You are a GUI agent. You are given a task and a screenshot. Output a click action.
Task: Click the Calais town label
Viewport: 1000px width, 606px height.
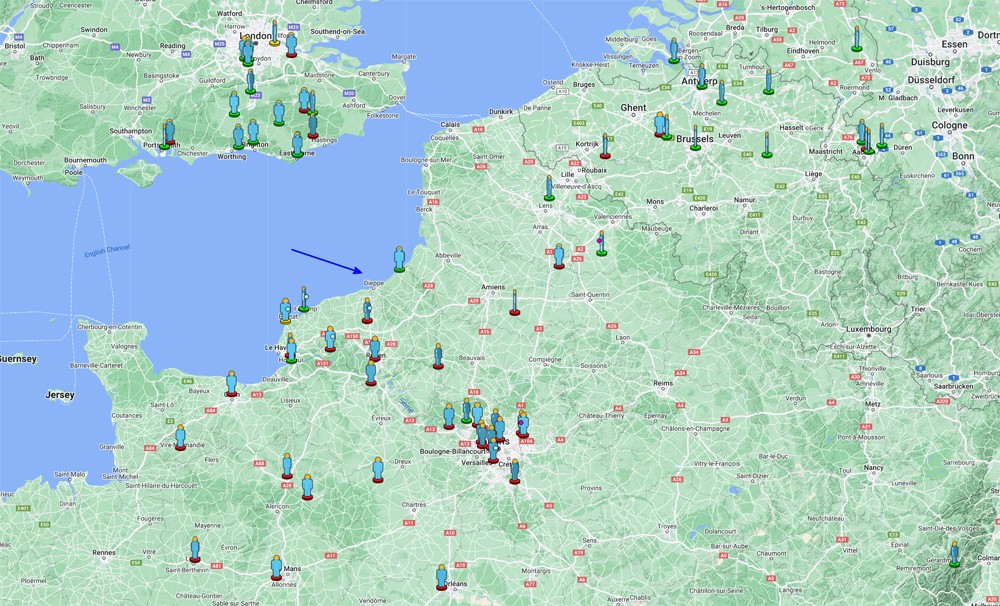pos(450,124)
